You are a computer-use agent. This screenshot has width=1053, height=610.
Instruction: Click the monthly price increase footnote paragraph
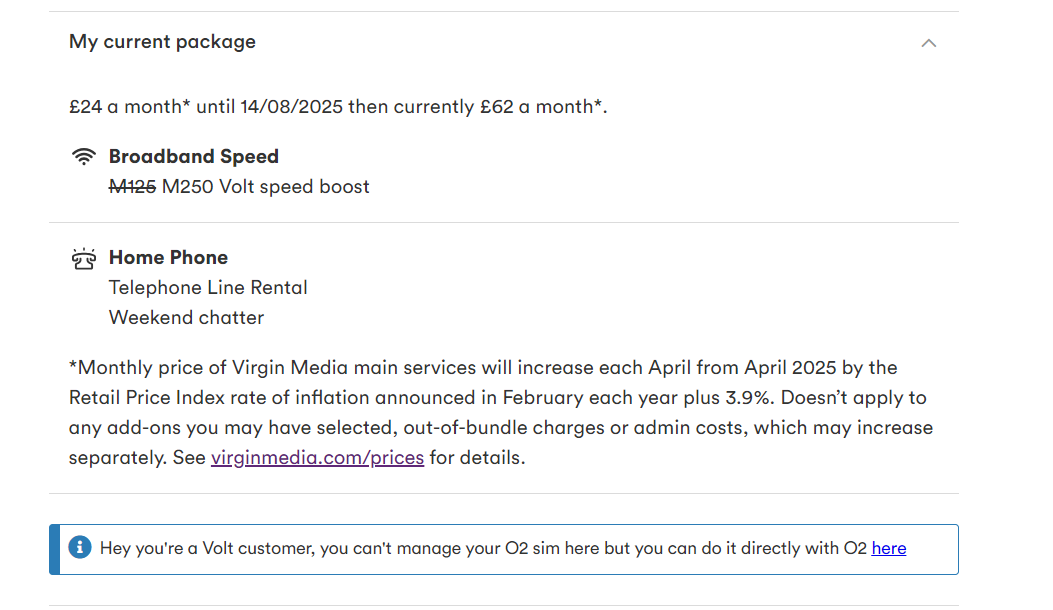coord(501,412)
